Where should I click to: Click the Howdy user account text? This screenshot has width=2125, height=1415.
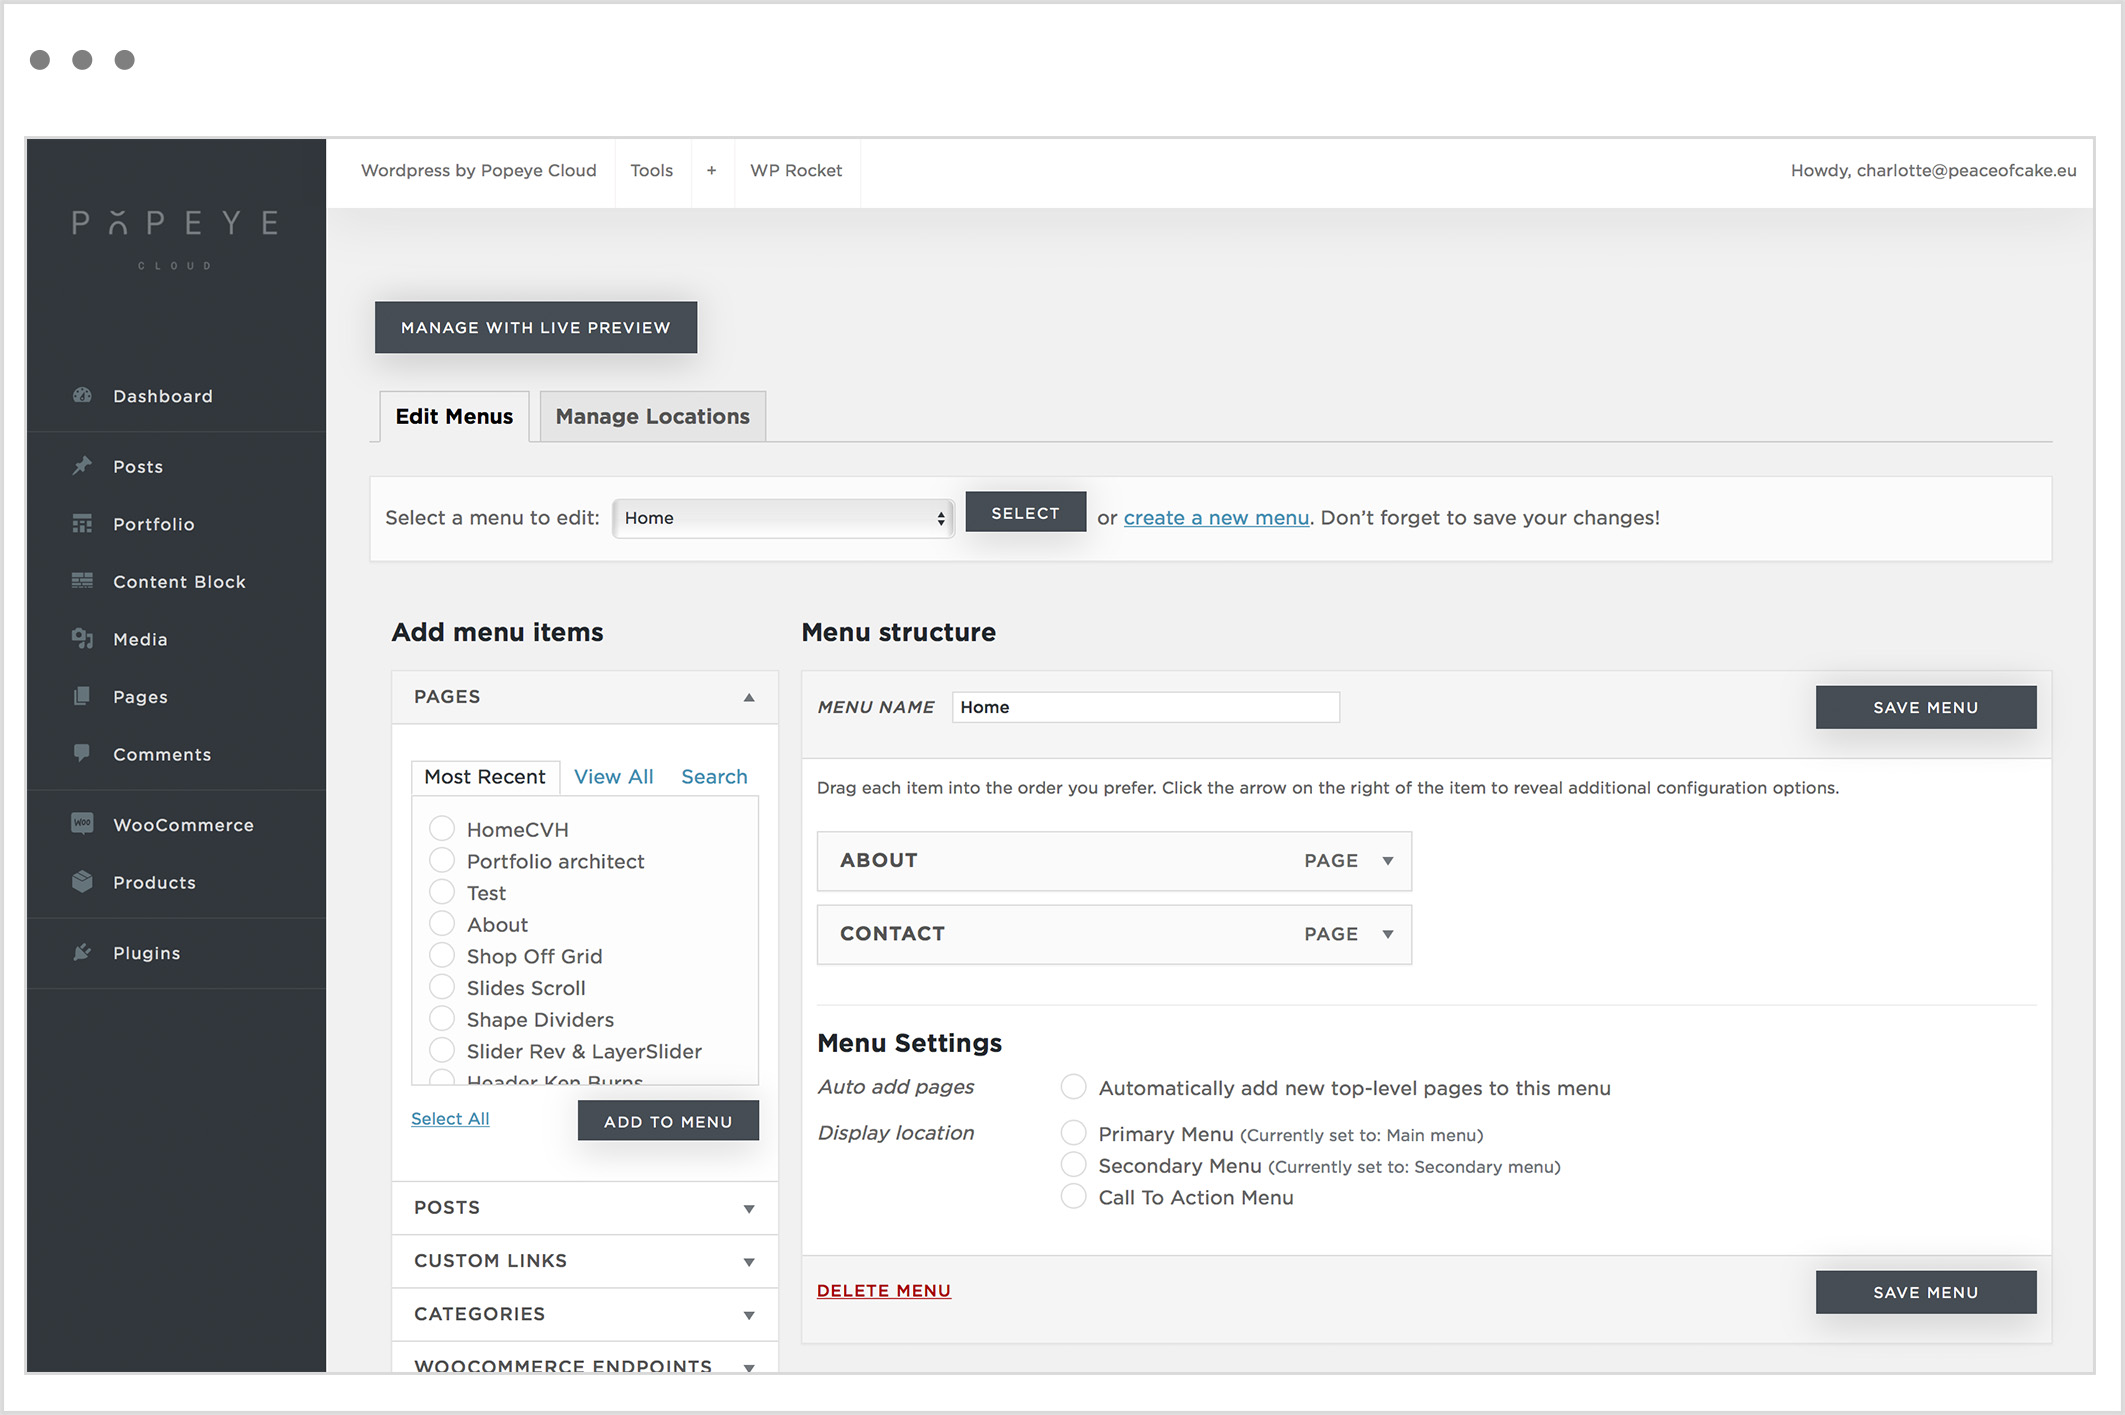point(1933,171)
